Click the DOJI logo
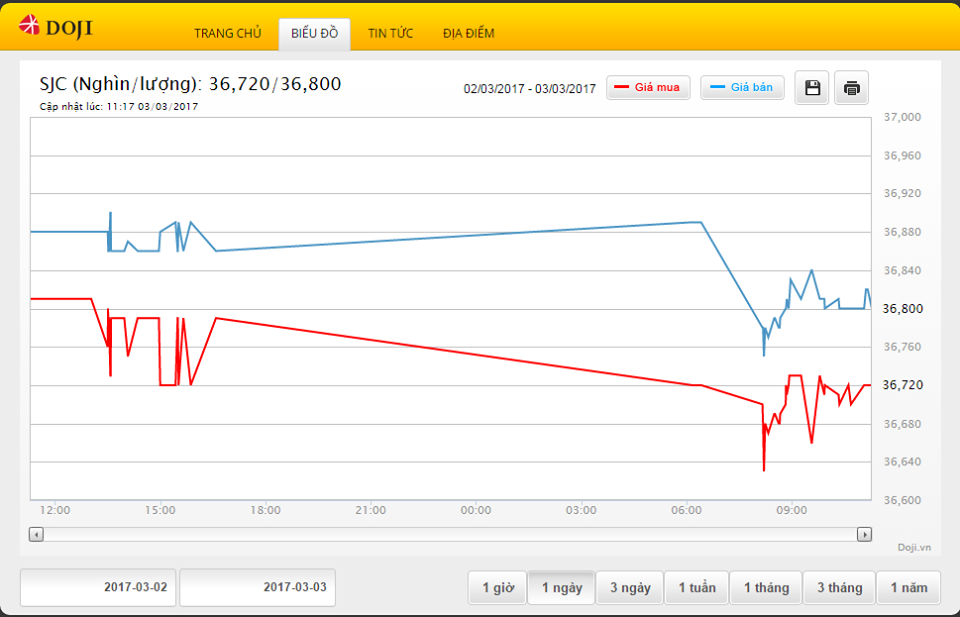 coord(56,27)
